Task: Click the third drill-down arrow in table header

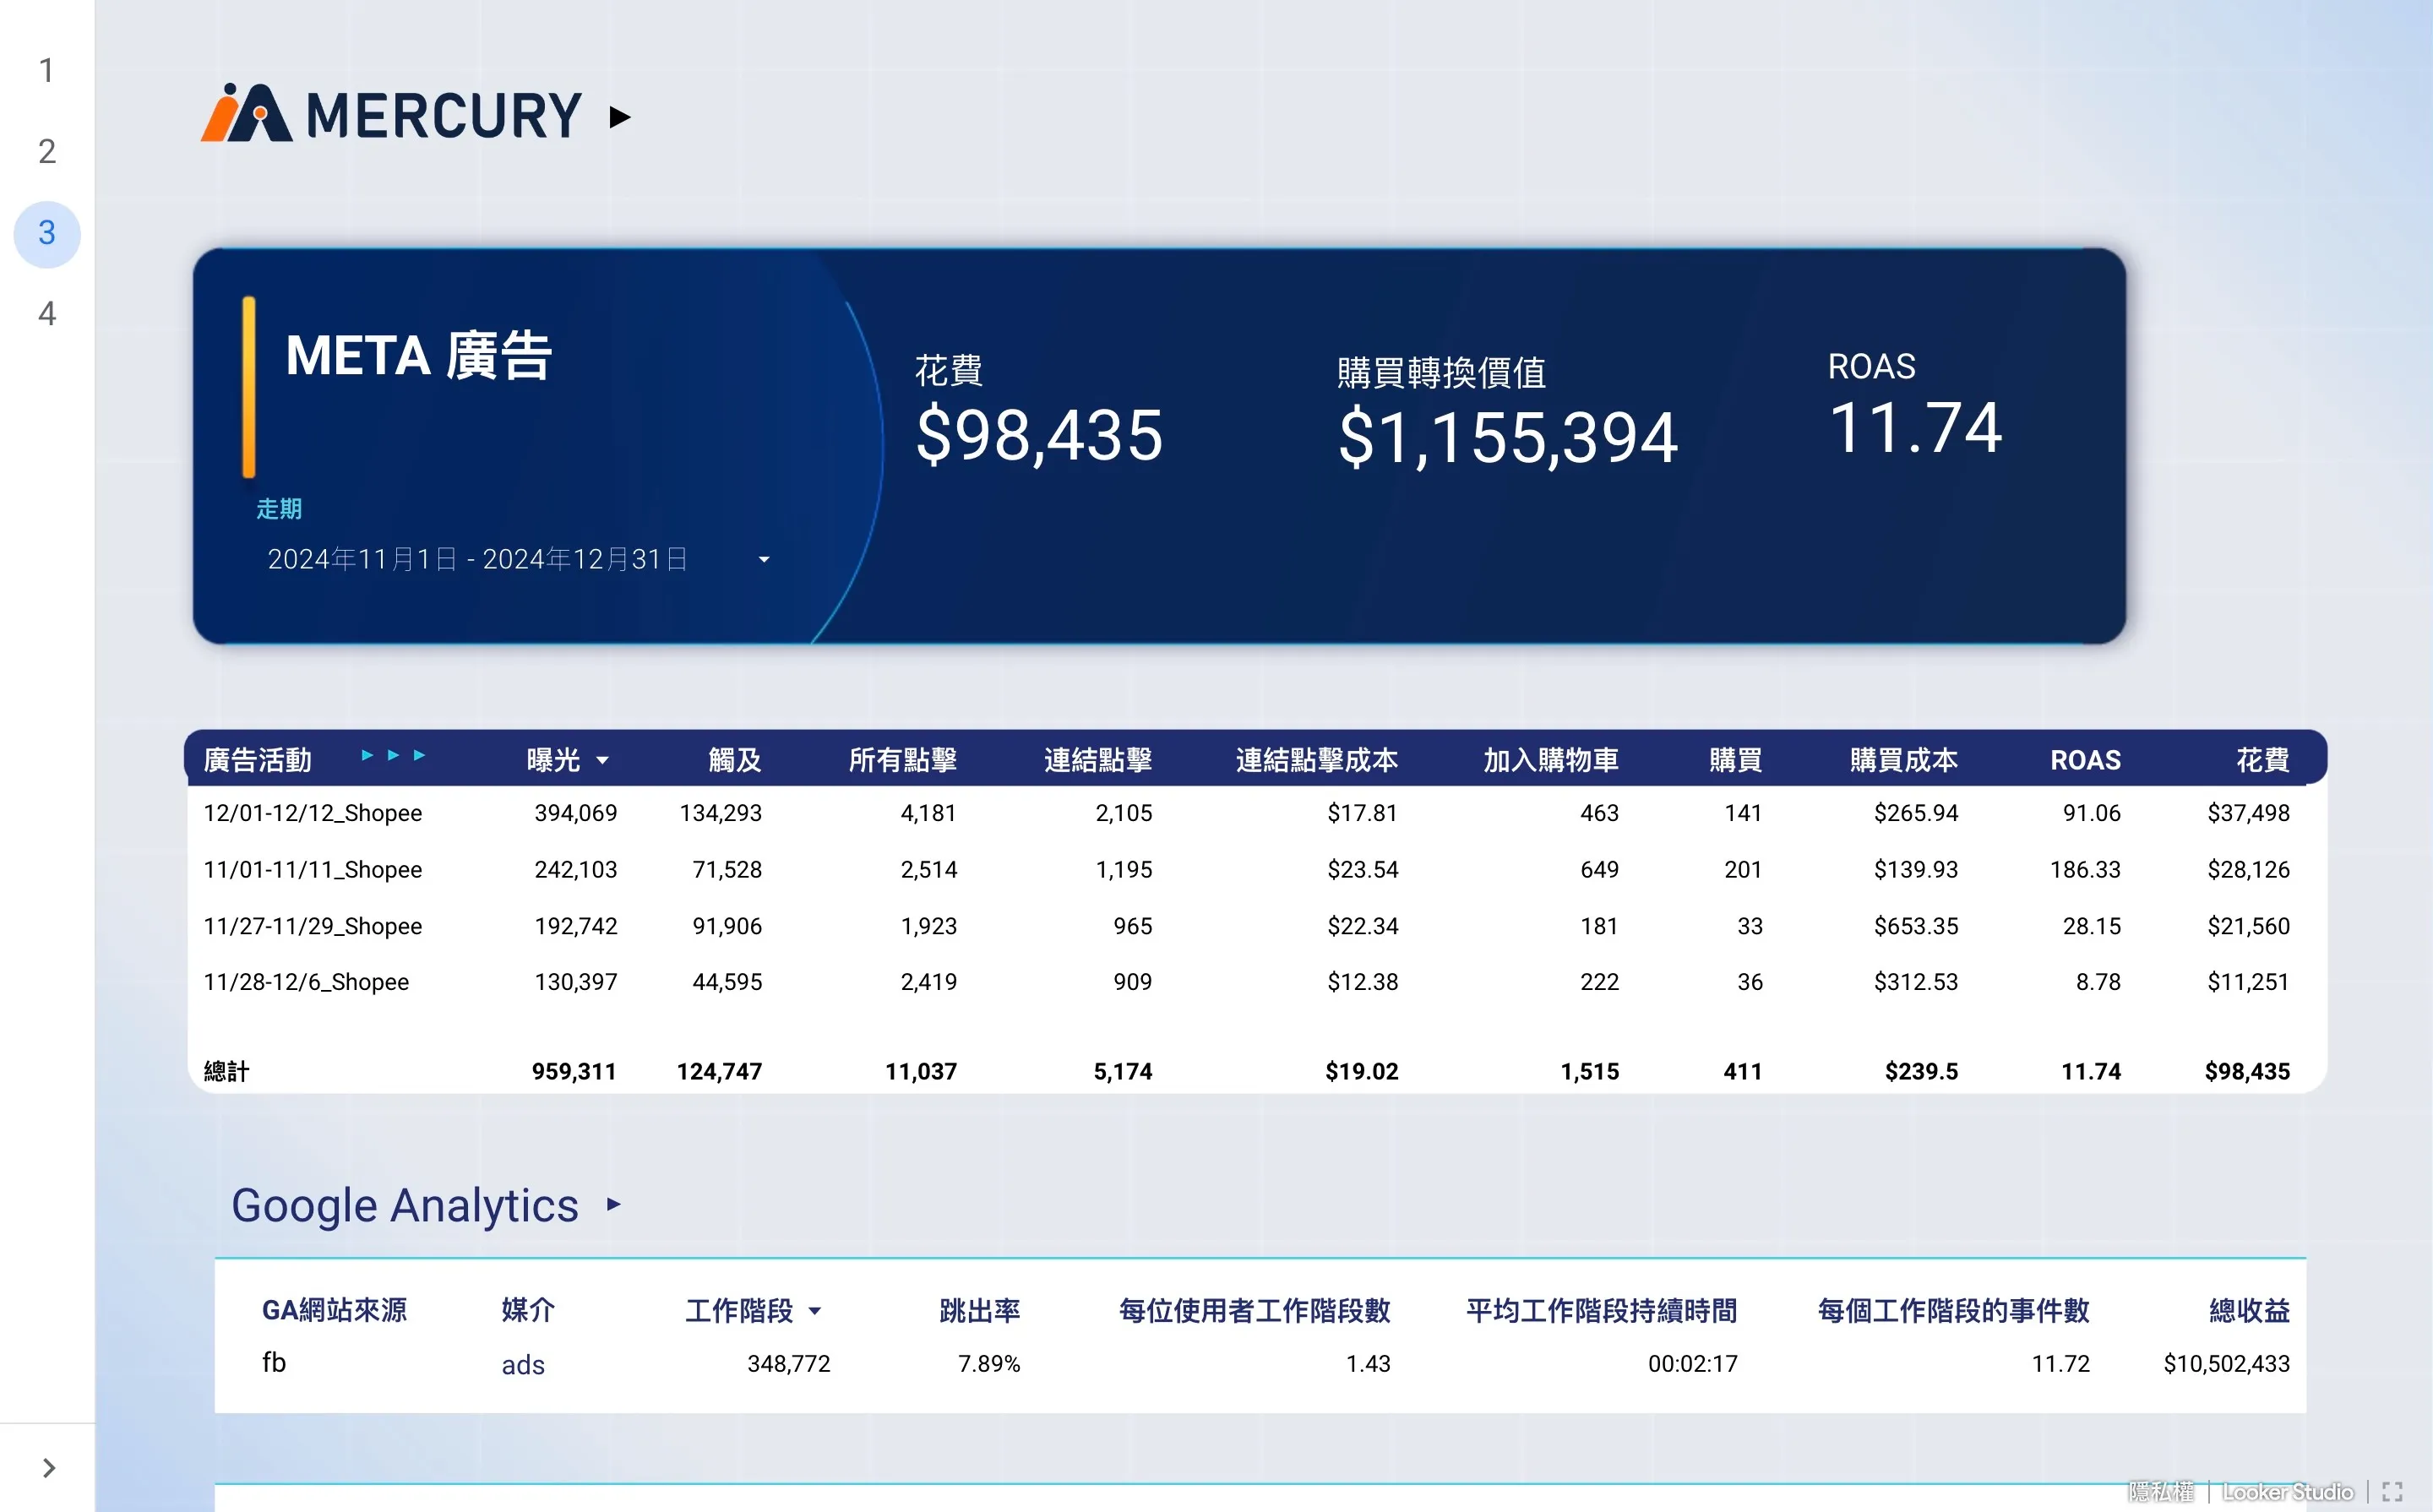Action: click(x=420, y=757)
